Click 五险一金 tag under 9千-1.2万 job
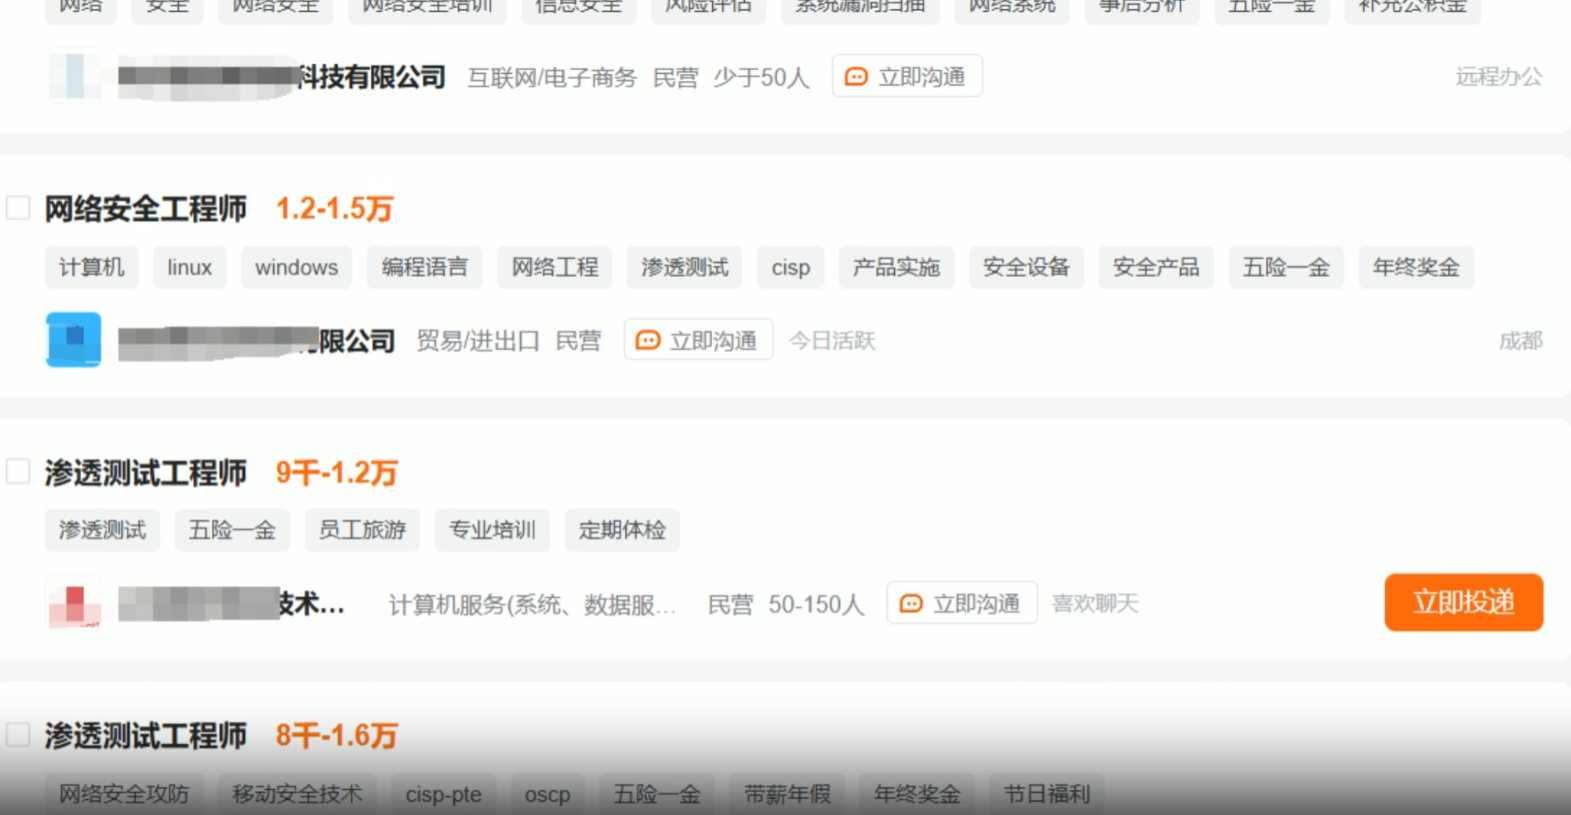 (232, 530)
